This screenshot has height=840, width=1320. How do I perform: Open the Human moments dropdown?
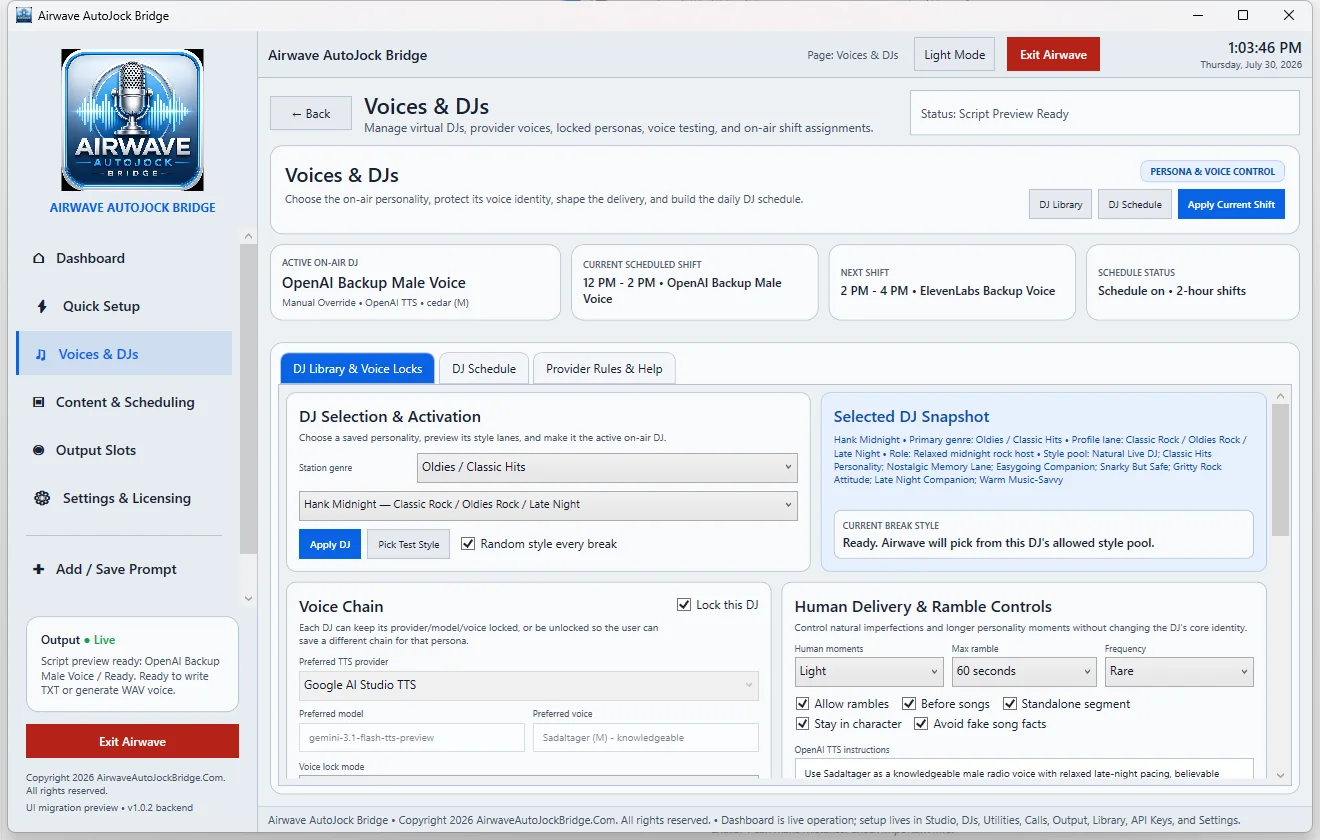(869, 671)
